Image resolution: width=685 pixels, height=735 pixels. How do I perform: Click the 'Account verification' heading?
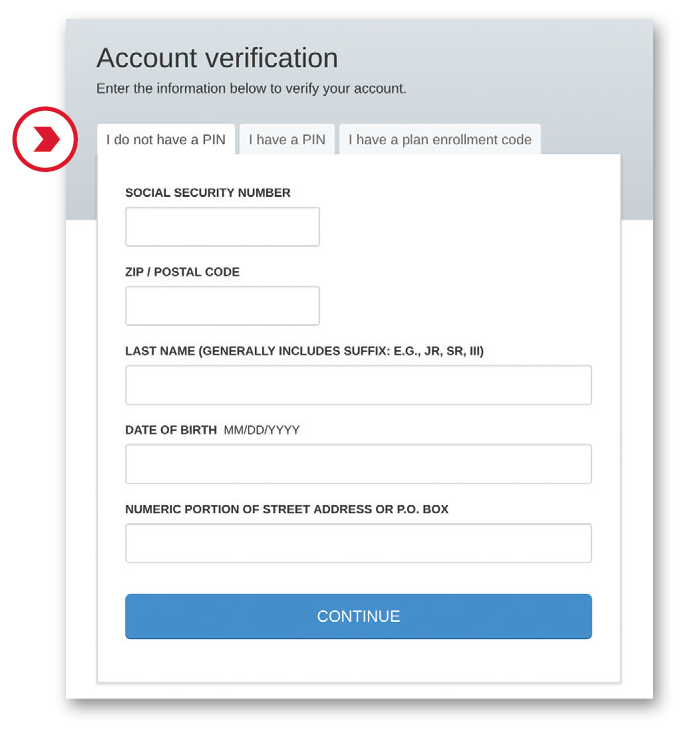point(217,58)
